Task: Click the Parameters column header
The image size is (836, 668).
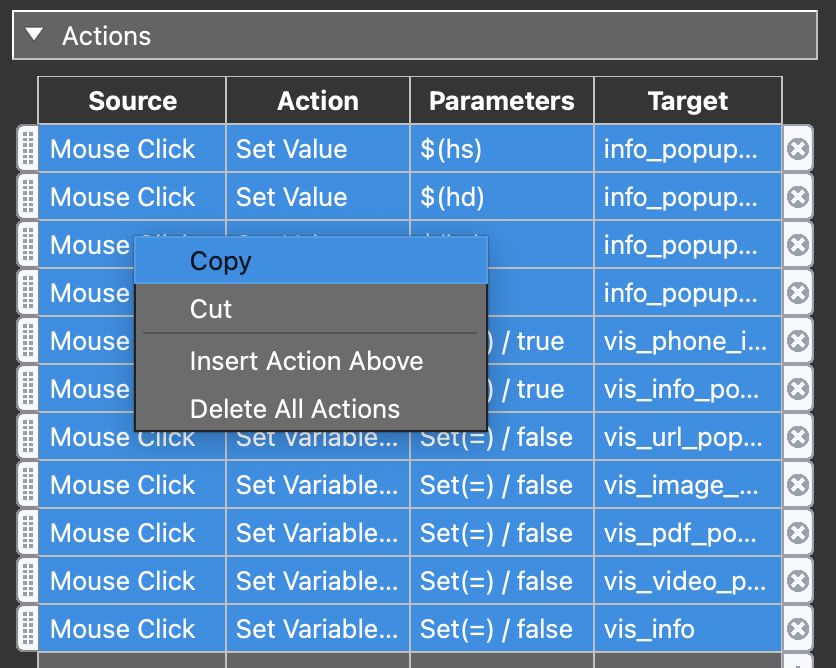Action: [x=501, y=100]
